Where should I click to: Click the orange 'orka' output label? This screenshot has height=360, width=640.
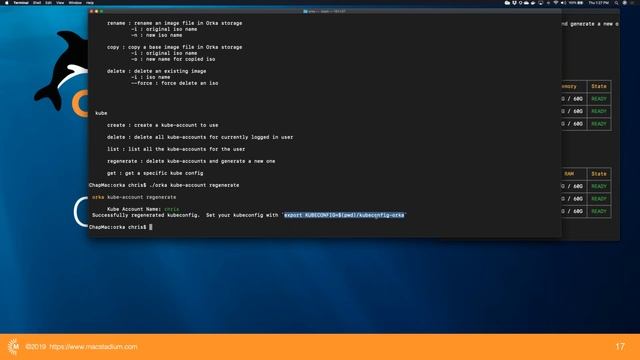(98, 197)
